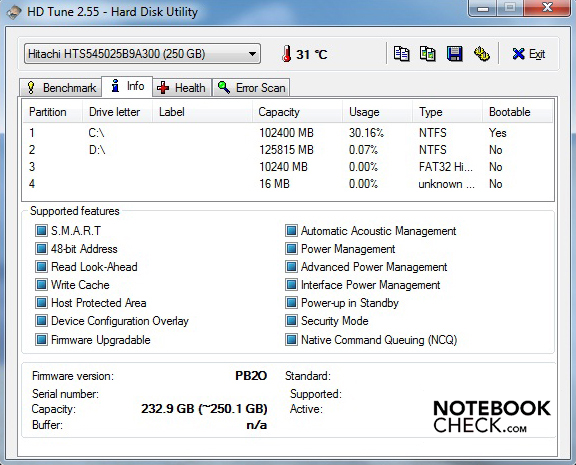Toggle the Interface Power Management checkbox
Screen dimensions: 576x465
(x=291, y=285)
